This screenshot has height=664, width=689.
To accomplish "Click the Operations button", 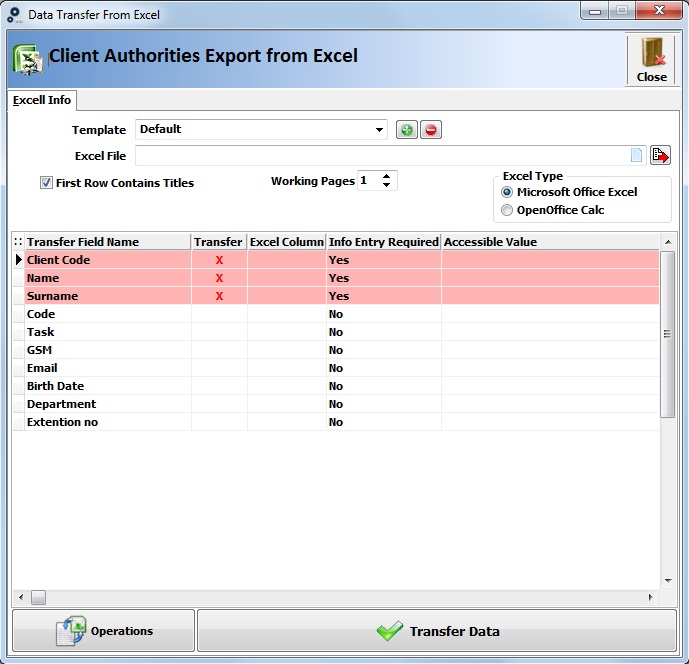I will tap(104, 631).
